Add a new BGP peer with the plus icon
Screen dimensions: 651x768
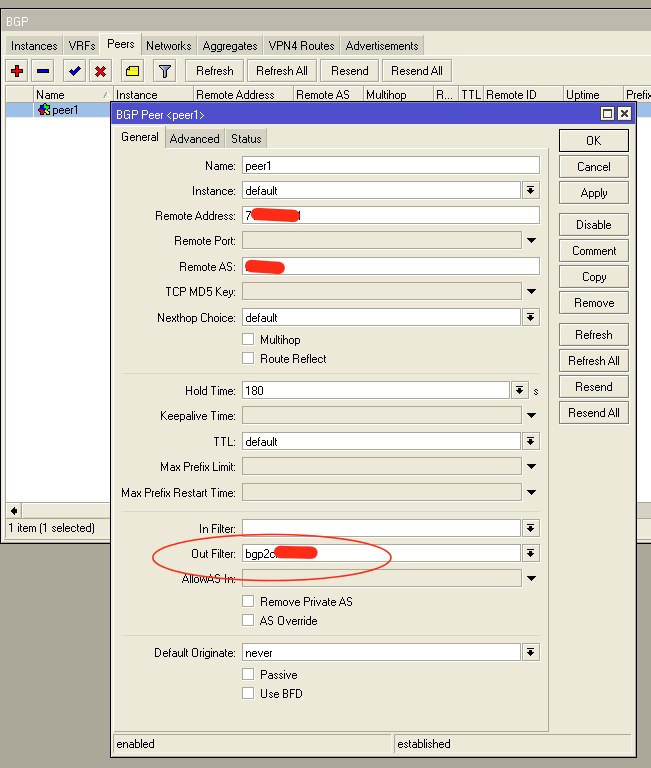pyautogui.click(x=17, y=71)
